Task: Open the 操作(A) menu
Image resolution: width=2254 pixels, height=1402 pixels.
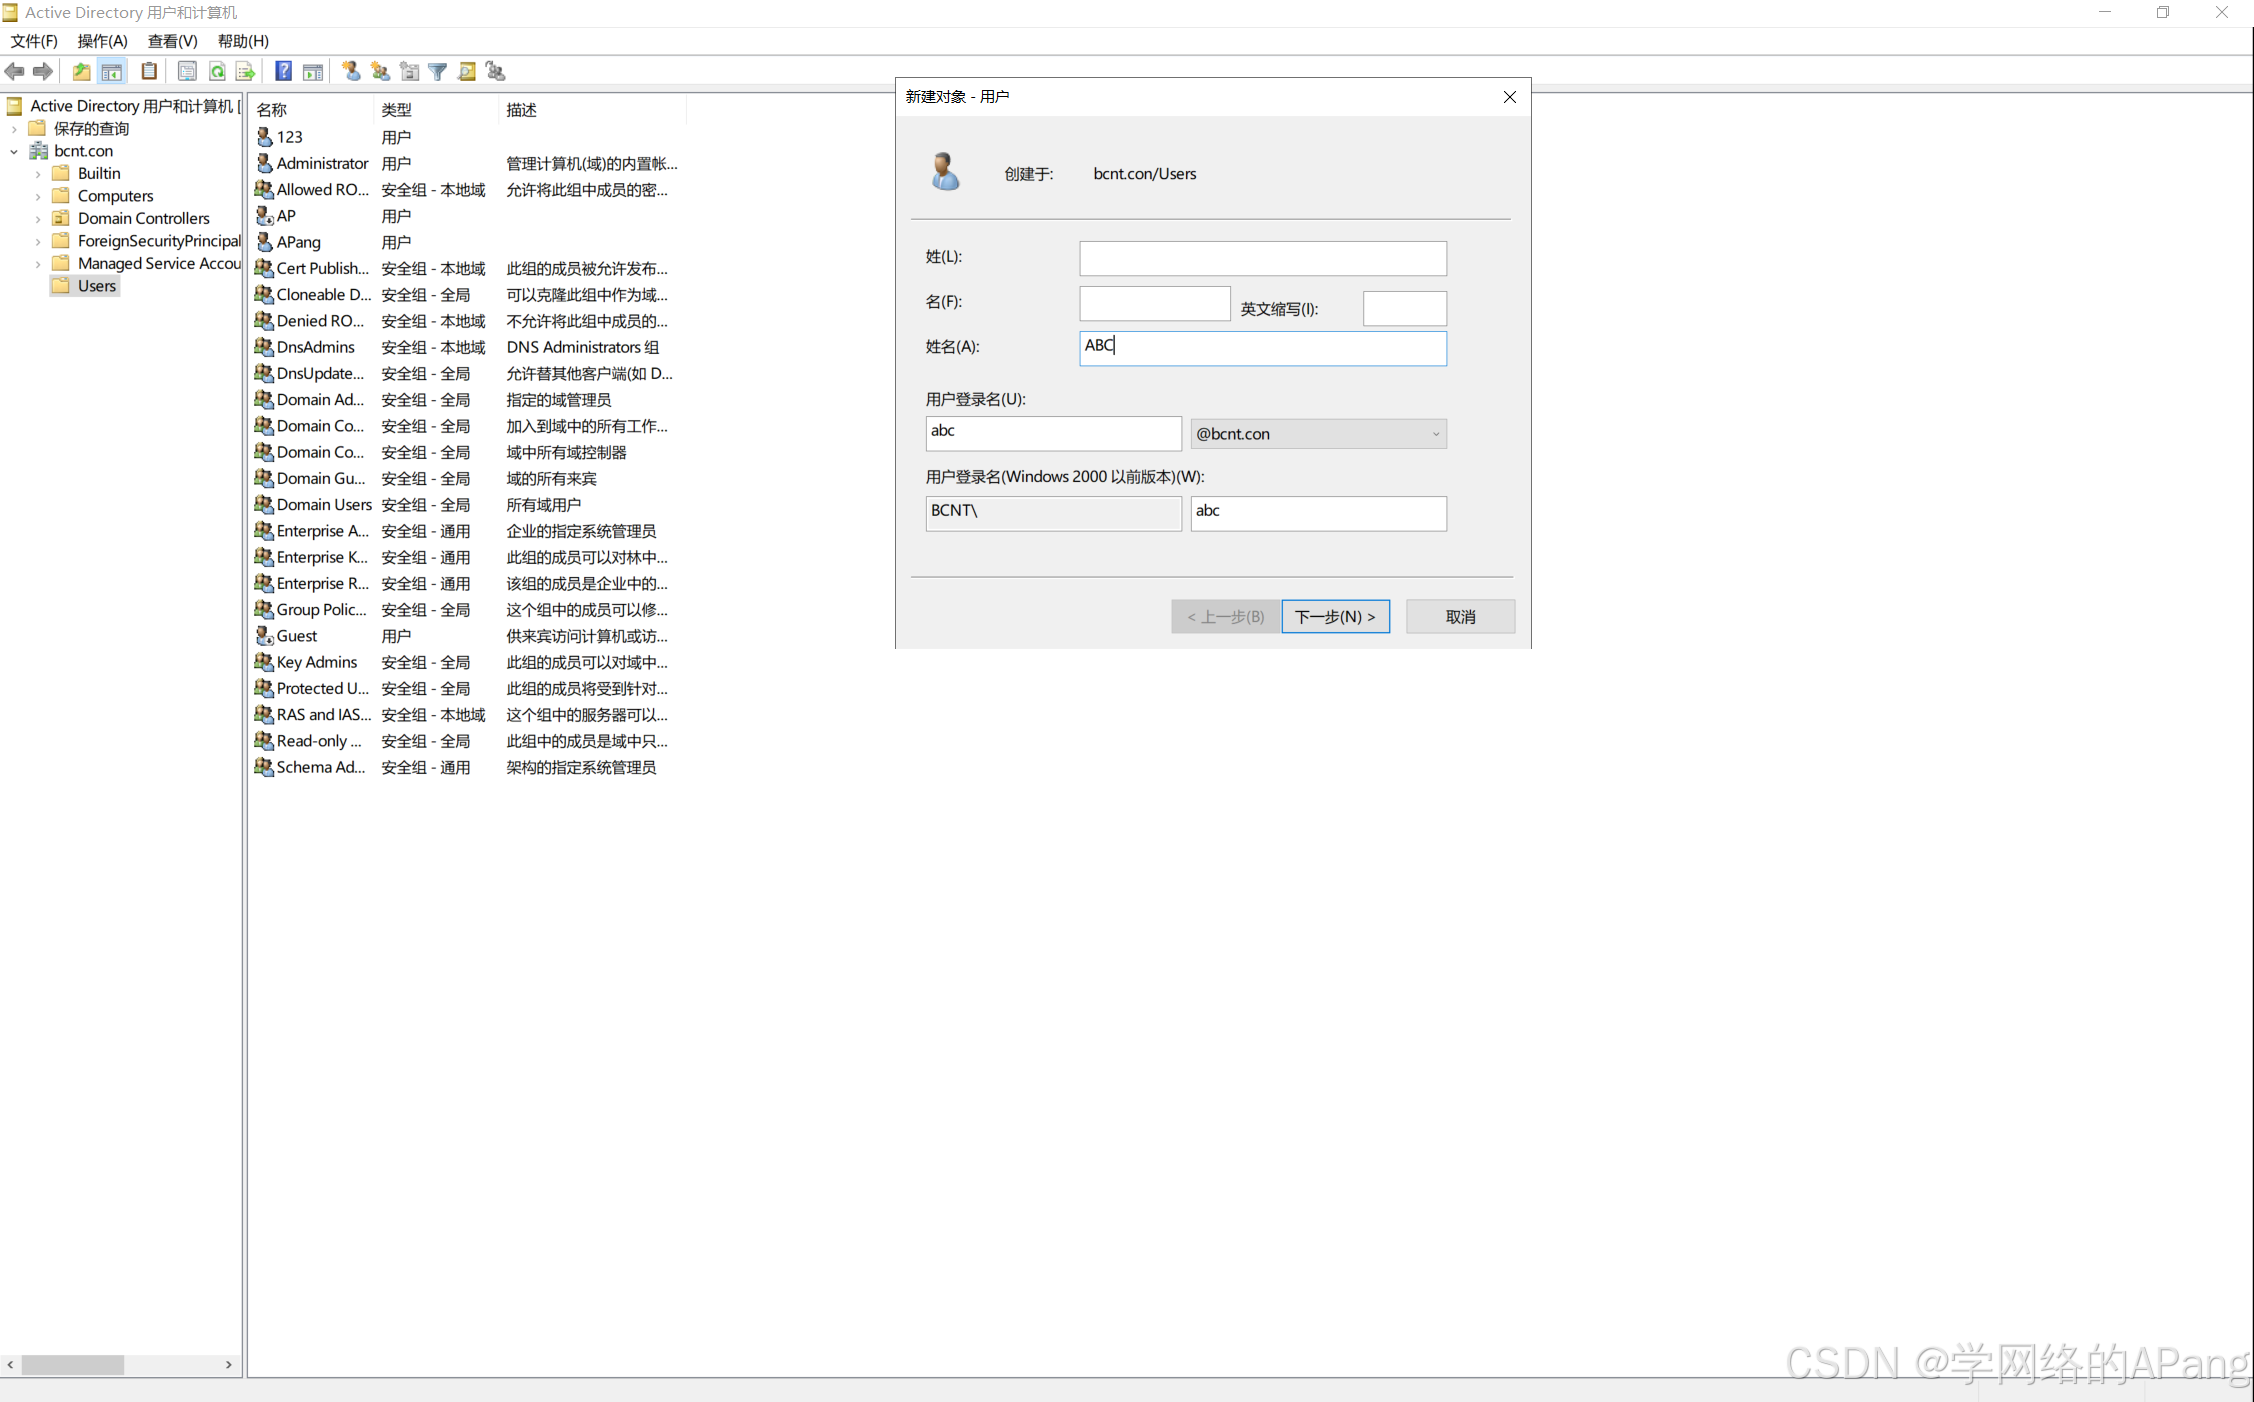Action: pos(102,41)
